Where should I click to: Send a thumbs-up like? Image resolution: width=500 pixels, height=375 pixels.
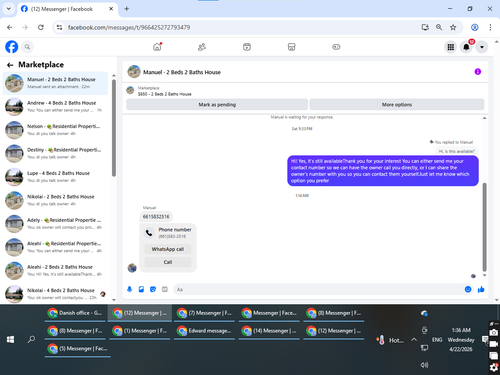481,289
